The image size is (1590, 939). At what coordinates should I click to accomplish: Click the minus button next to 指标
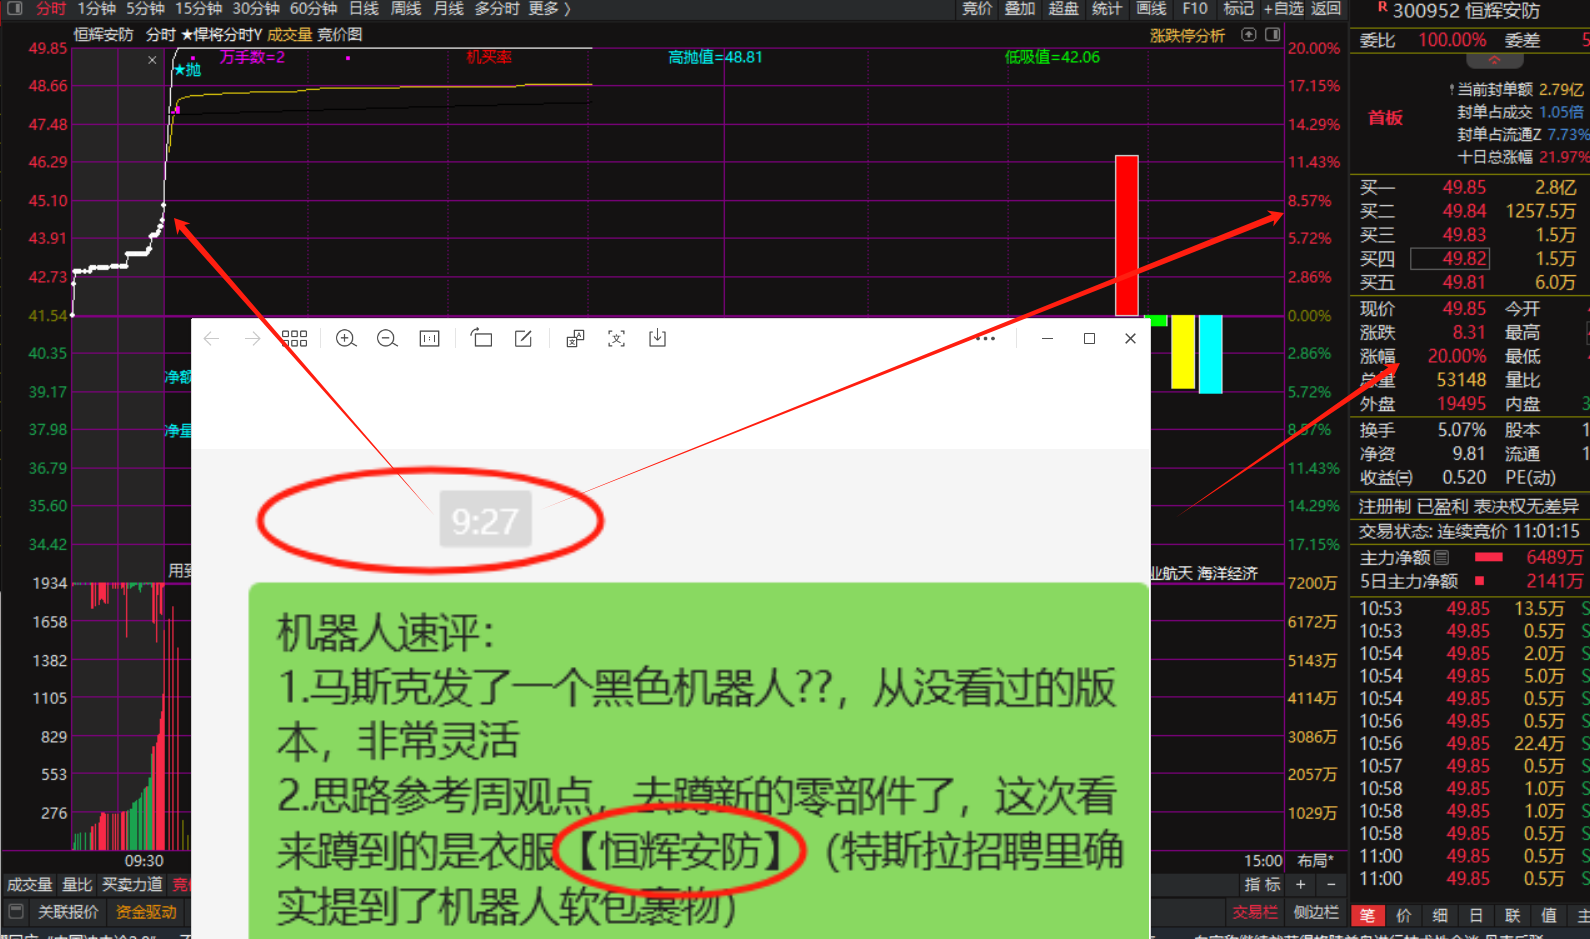1331,885
